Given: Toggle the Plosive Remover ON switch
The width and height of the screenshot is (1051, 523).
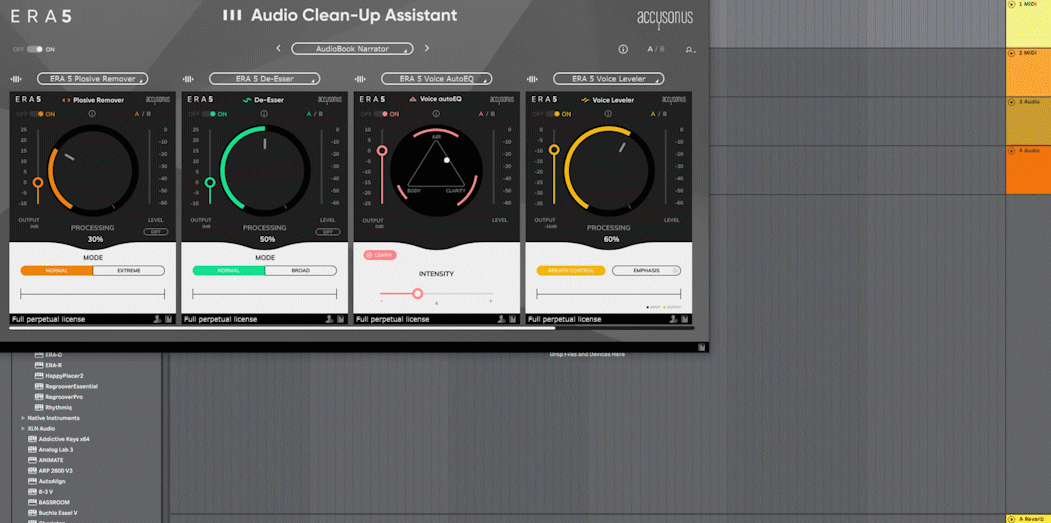Looking at the screenshot, I should (x=38, y=114).
